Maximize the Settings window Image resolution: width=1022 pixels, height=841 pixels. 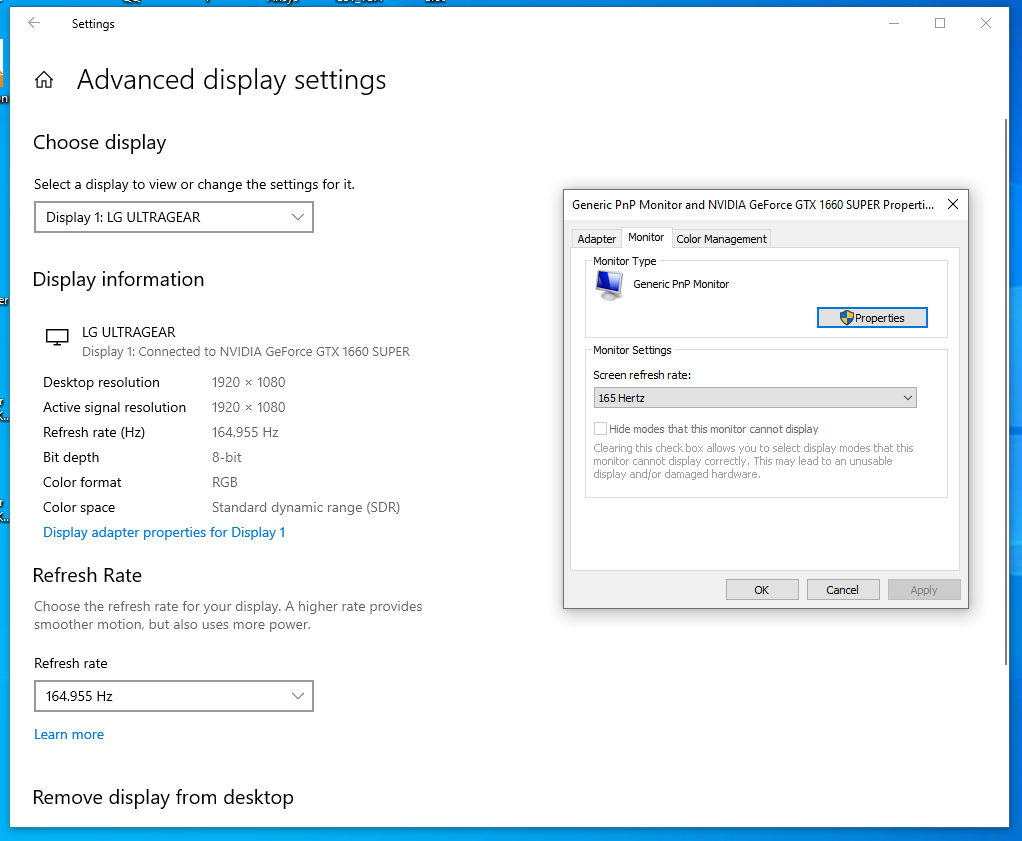coord(940,23)
